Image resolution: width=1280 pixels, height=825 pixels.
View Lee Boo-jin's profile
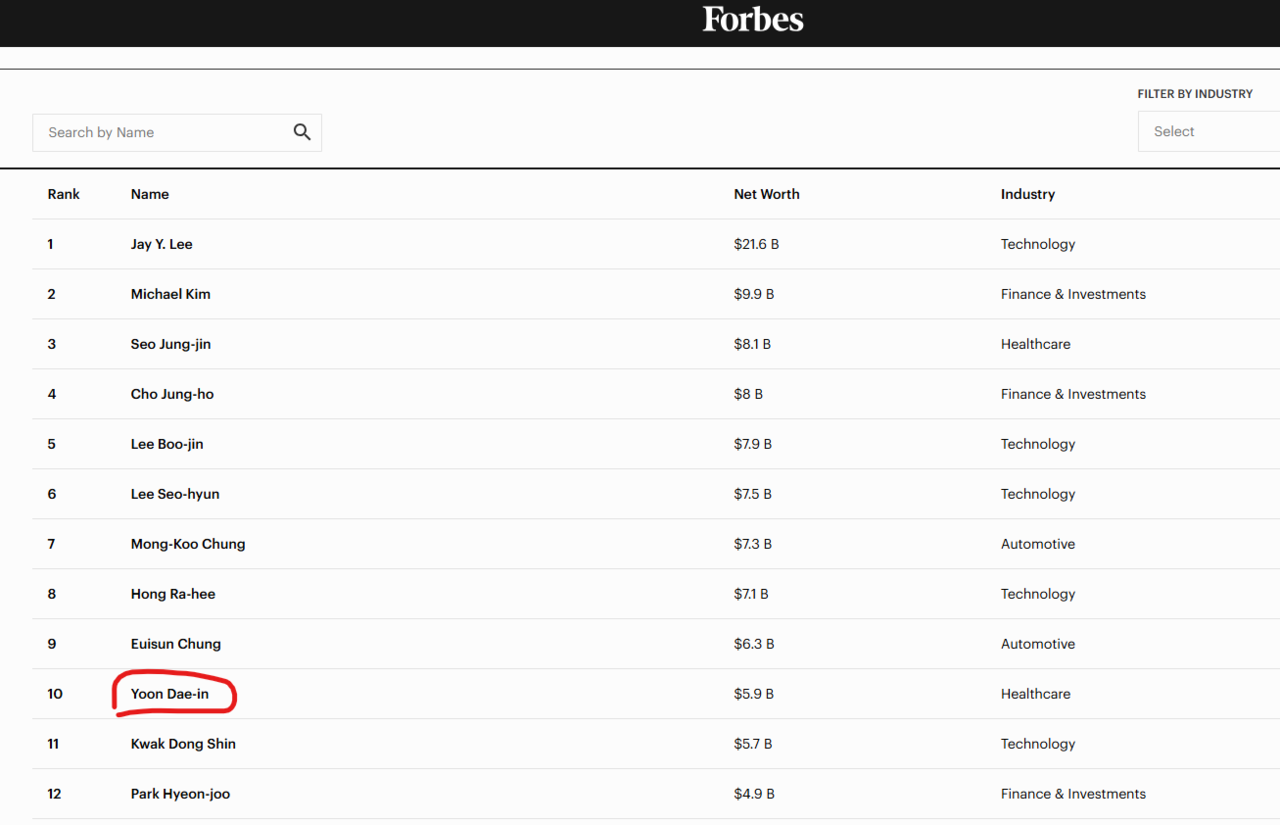(x=167, y=444)
